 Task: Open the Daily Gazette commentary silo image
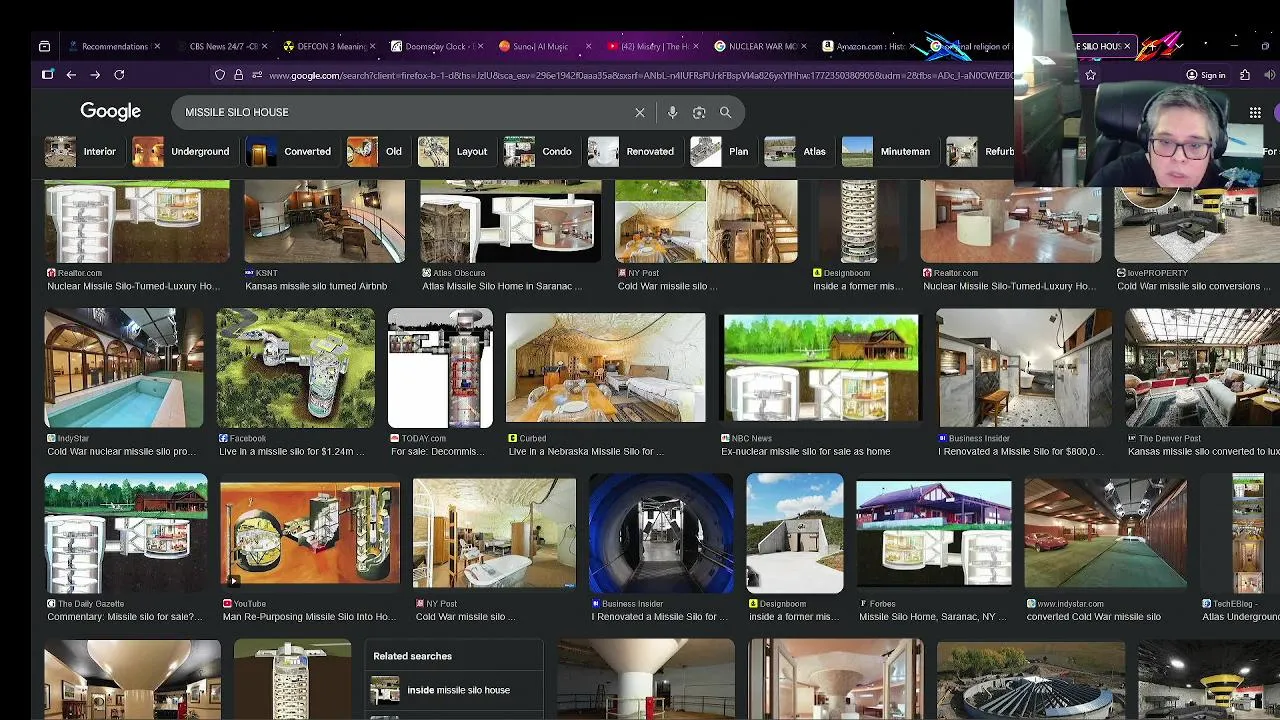[x=126, y=533]
